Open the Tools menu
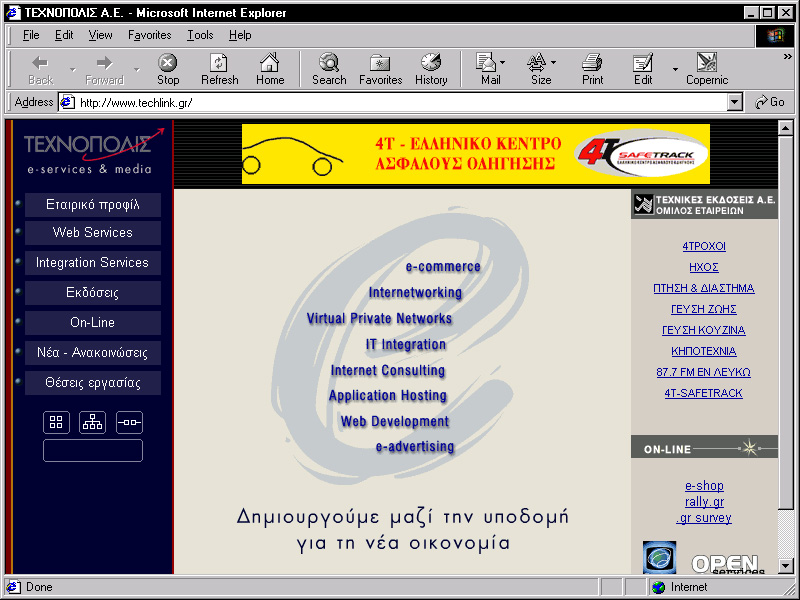 pos(200,35)
